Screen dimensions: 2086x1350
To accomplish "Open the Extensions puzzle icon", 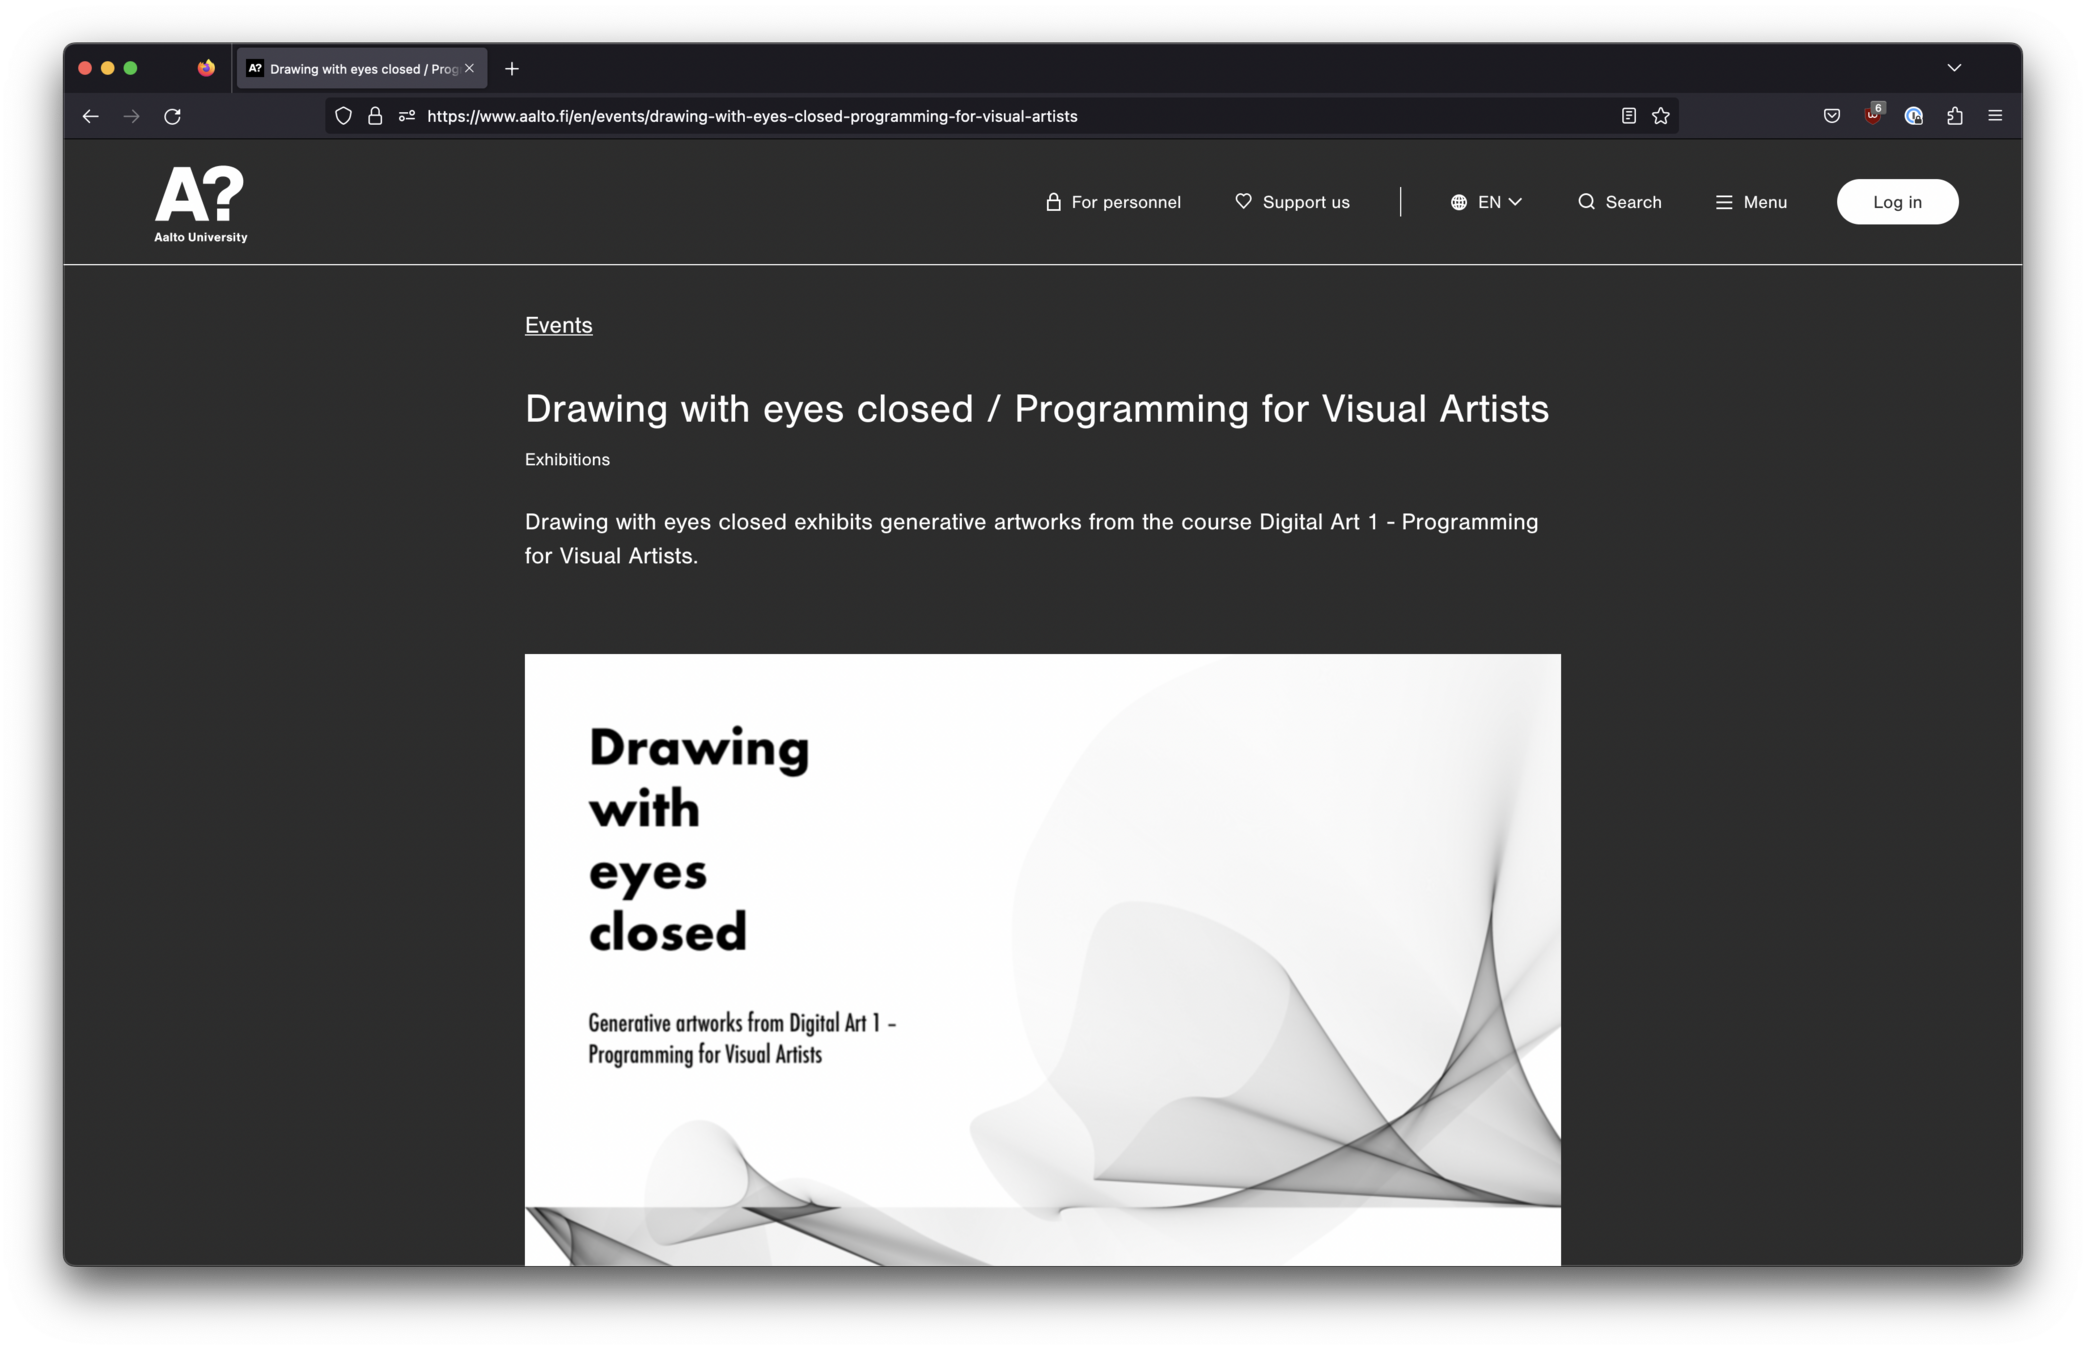I will [x=1954, y=116].
